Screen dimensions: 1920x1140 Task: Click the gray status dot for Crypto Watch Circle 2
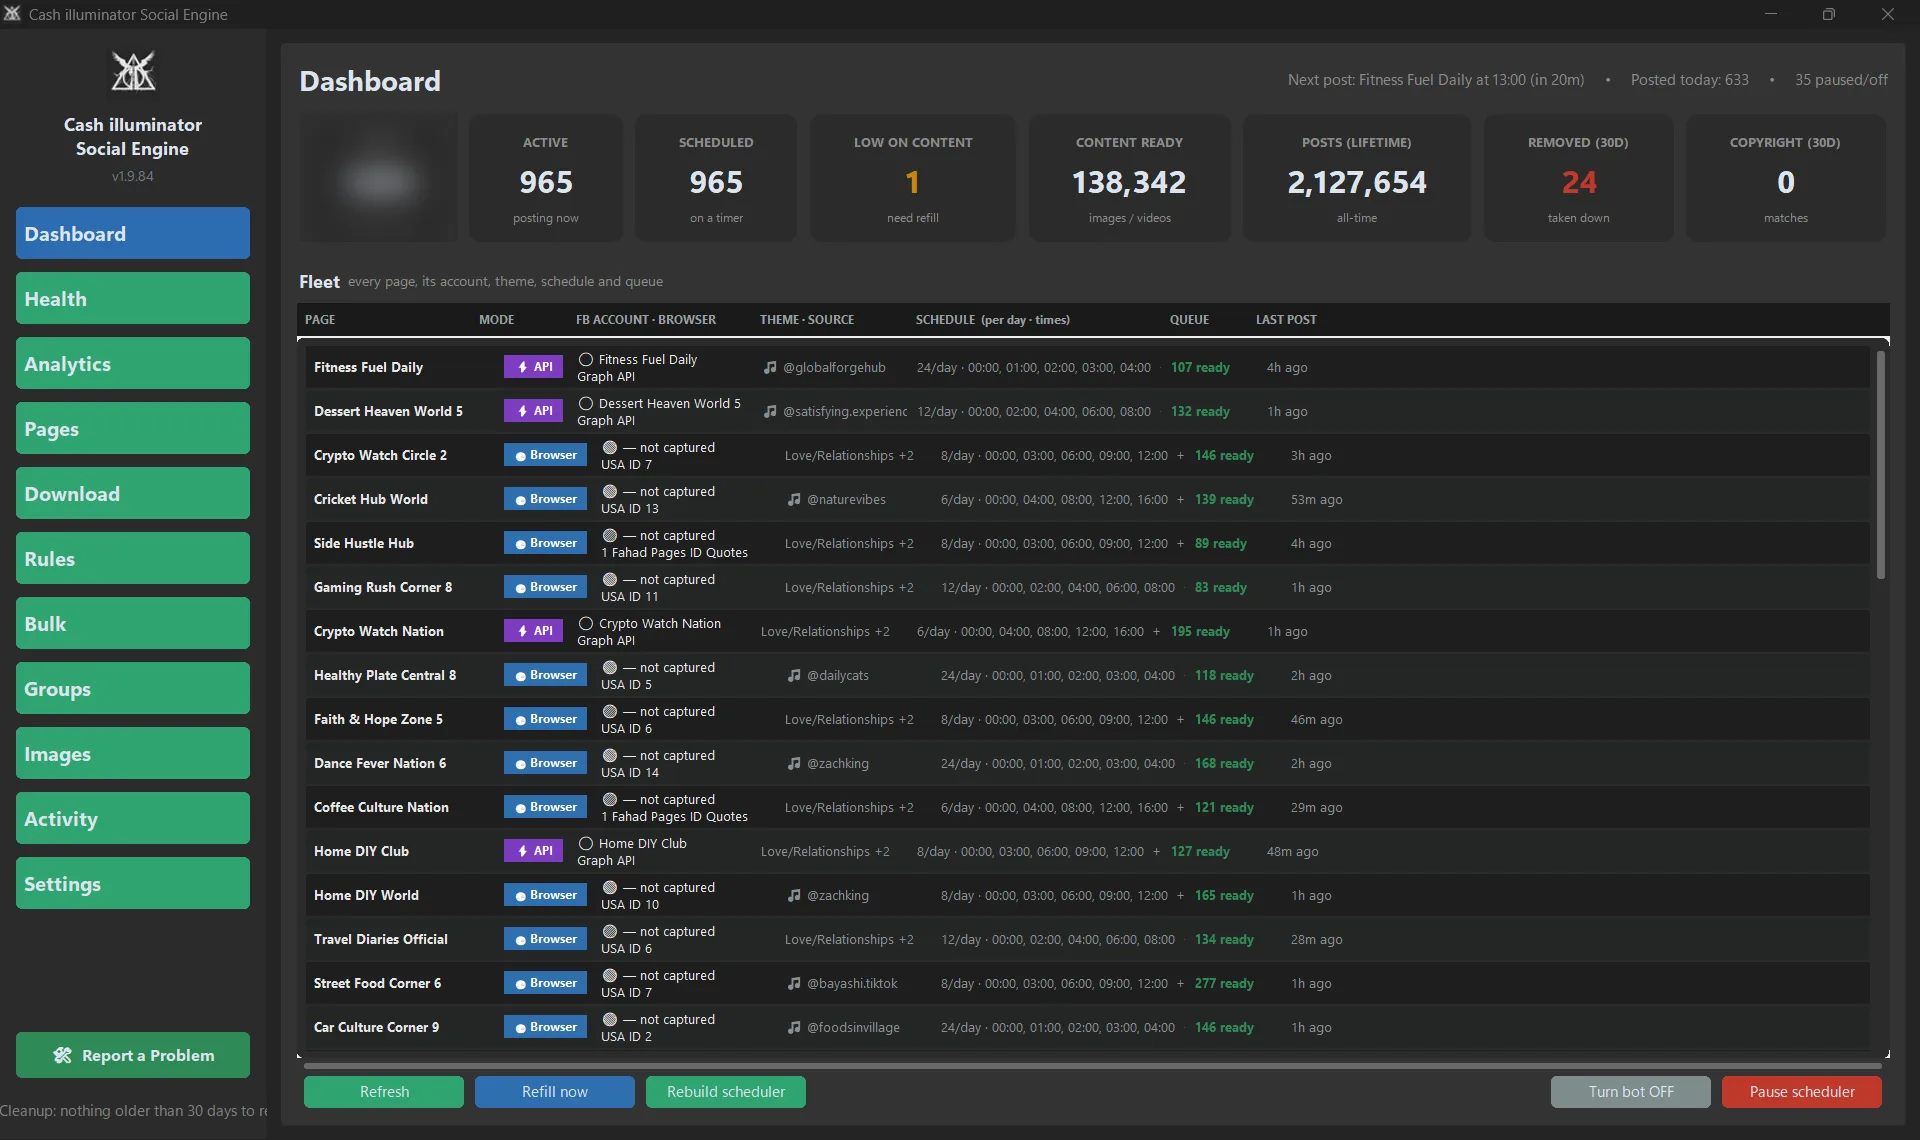(x=610, y=448)
